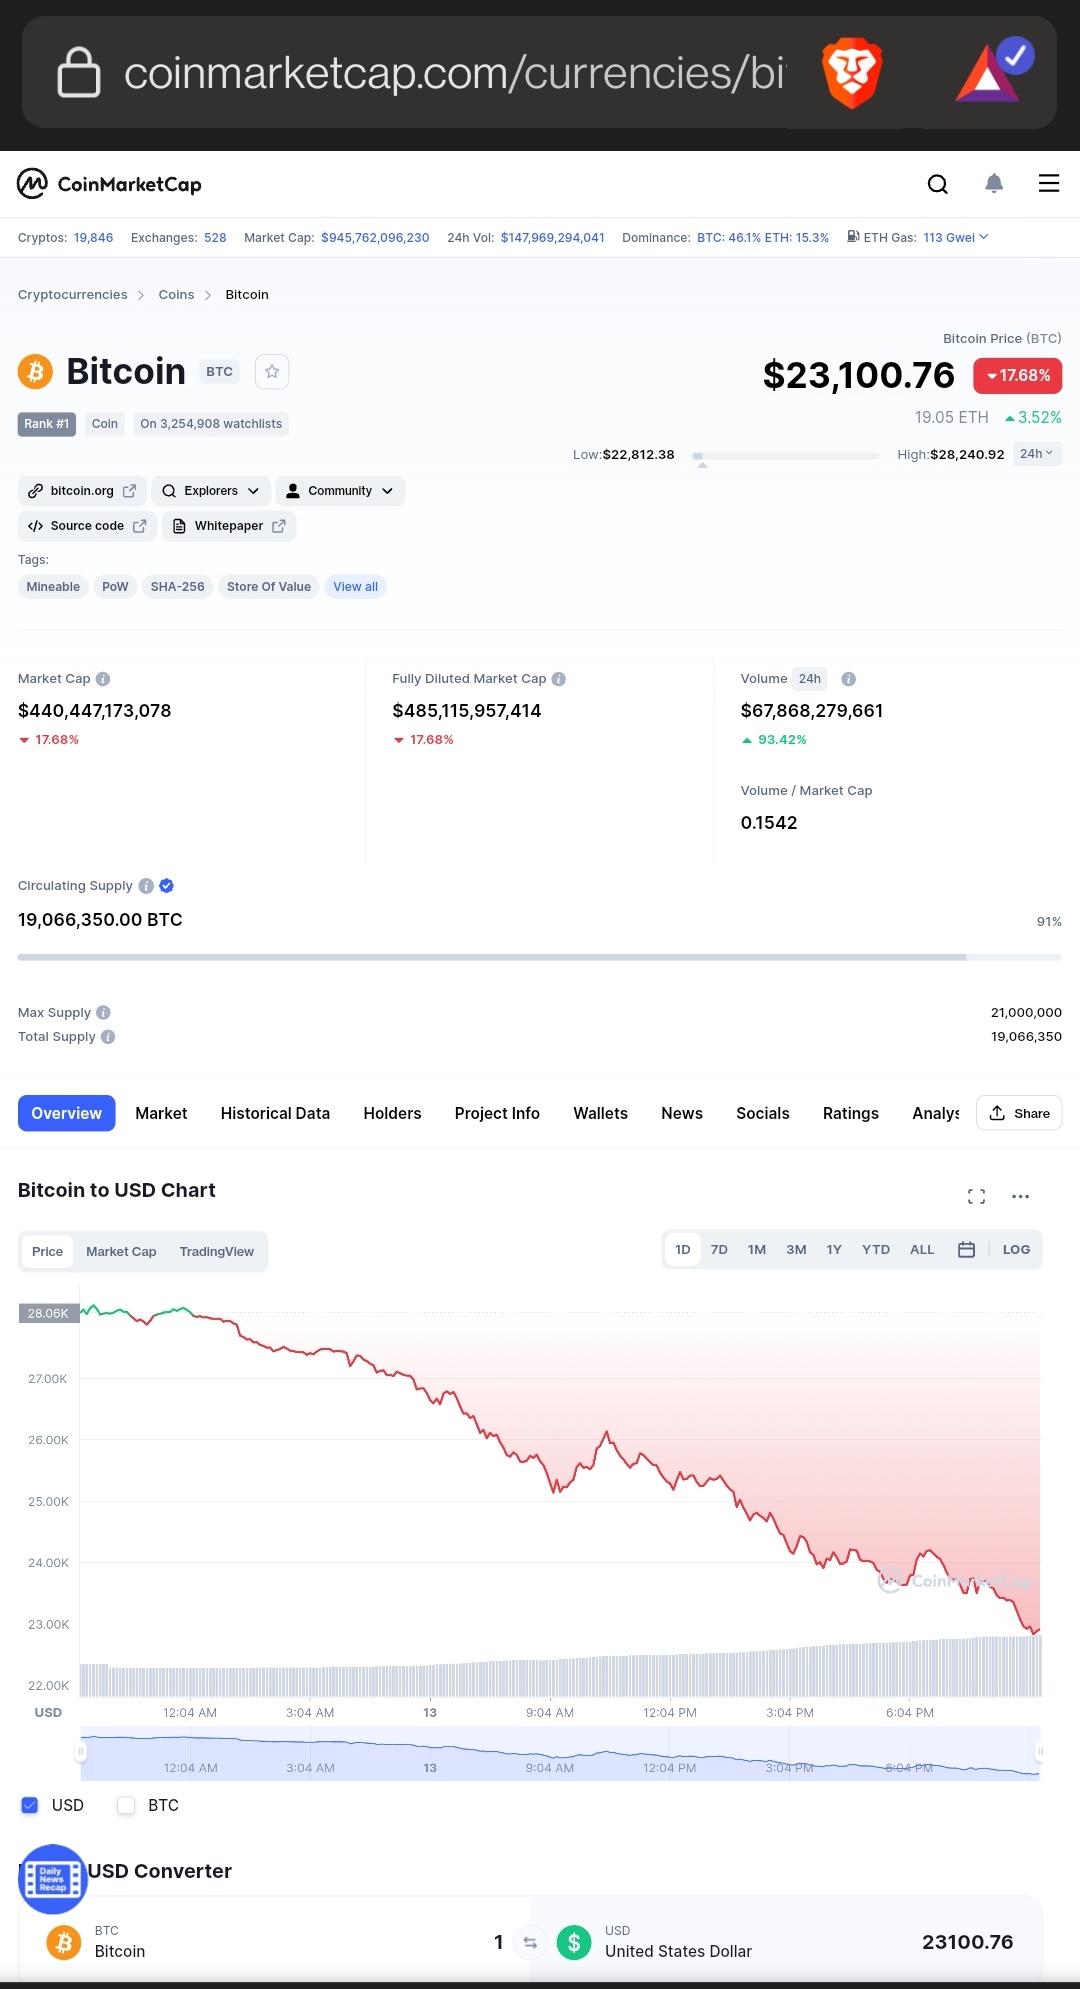Click the chart range slider left handle
Image resolution: width=1080 pixels, height=1989 pixels.
click(81, 1753)
